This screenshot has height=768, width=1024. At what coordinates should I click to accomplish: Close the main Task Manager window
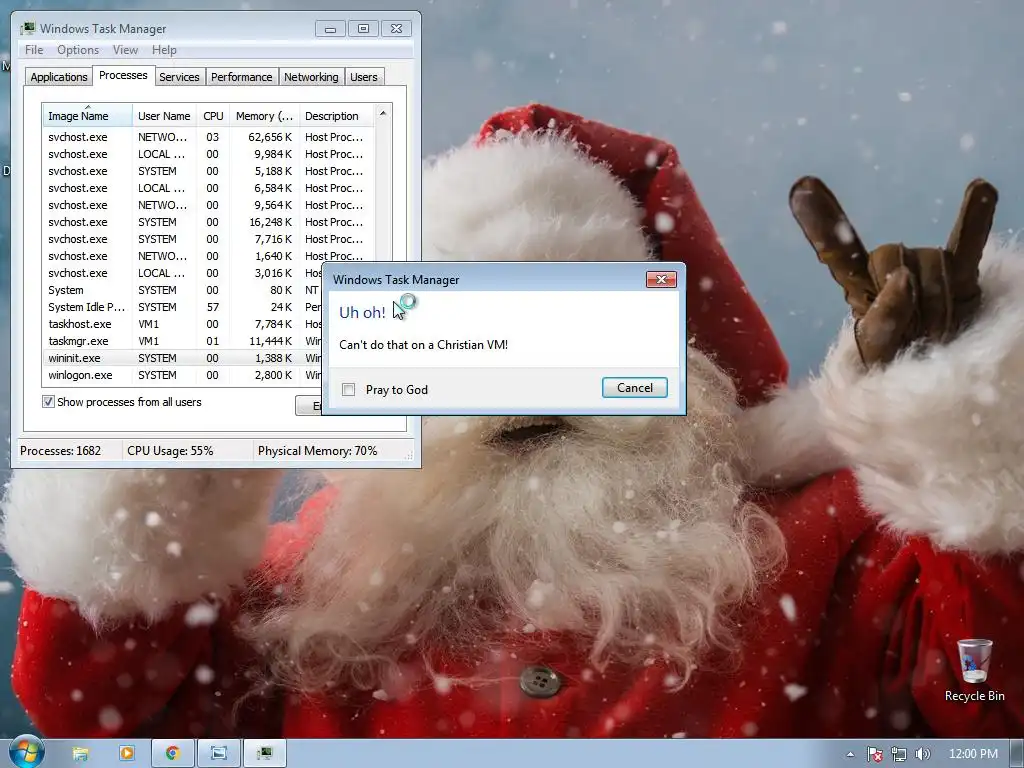(x=396, y=29)
